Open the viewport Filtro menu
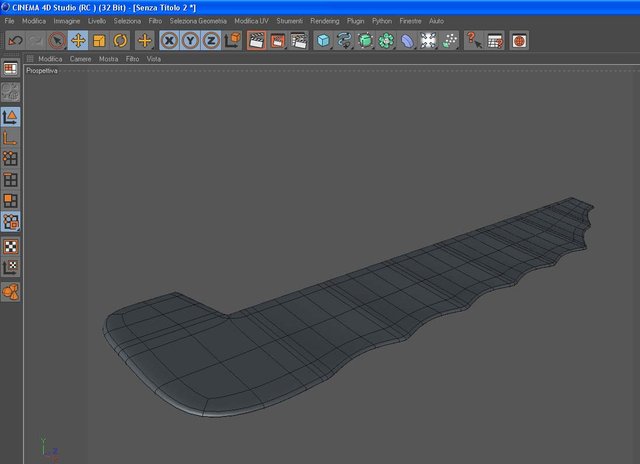The width and height of the screenshot is (640, 464). click(133, 59)
